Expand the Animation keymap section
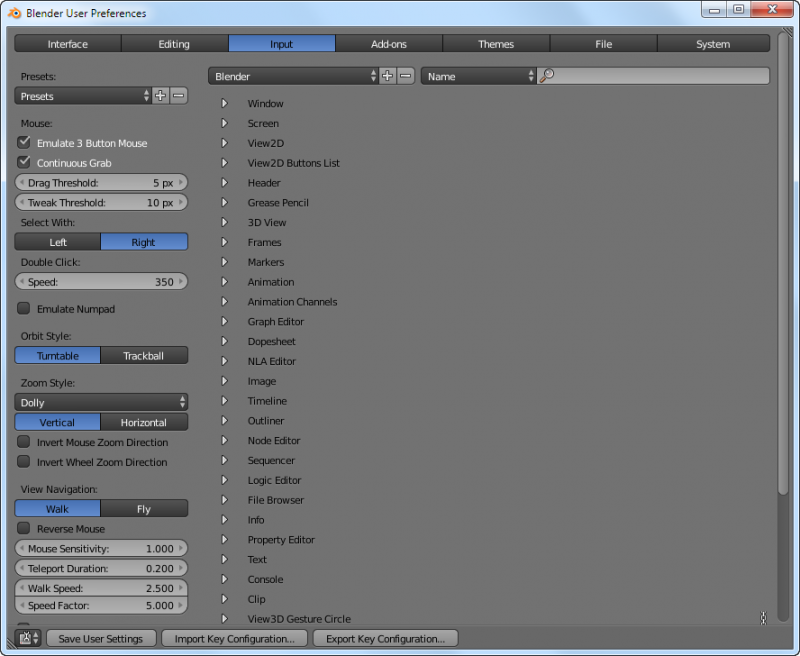The image size is (800, 656). tap(224, 282)
